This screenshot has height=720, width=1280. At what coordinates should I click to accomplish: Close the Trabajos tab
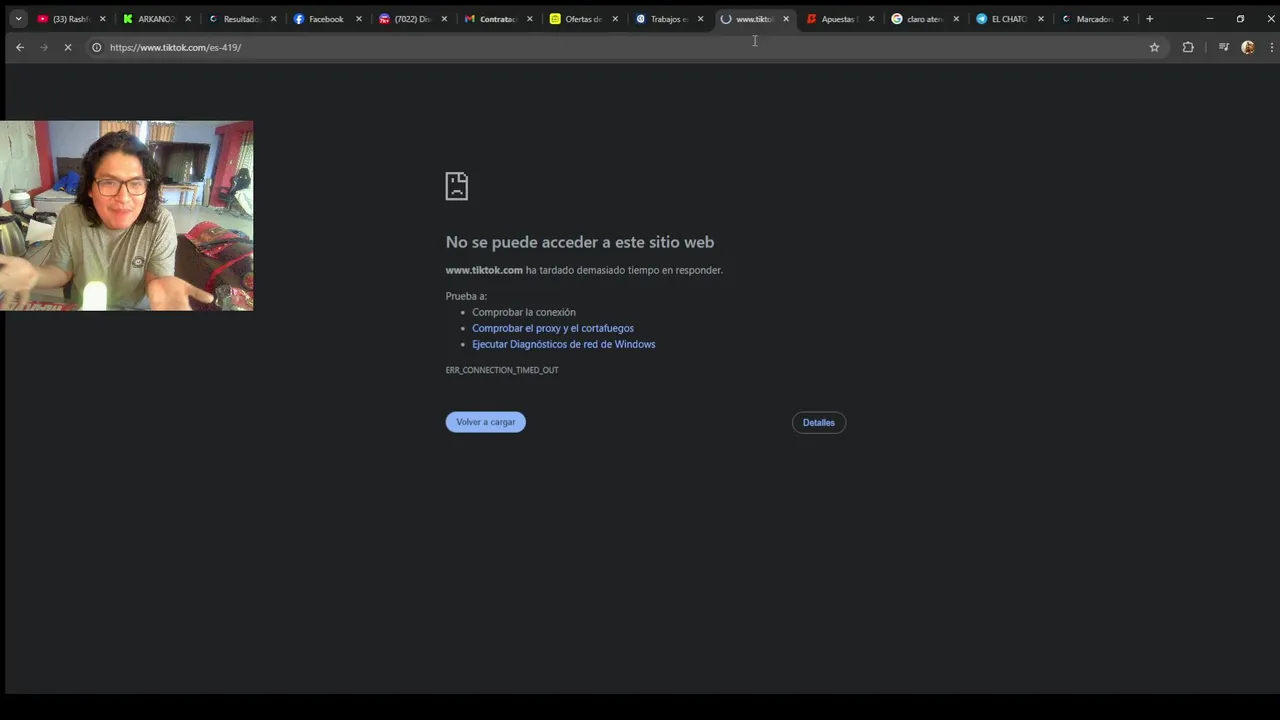tap(700, 19)
